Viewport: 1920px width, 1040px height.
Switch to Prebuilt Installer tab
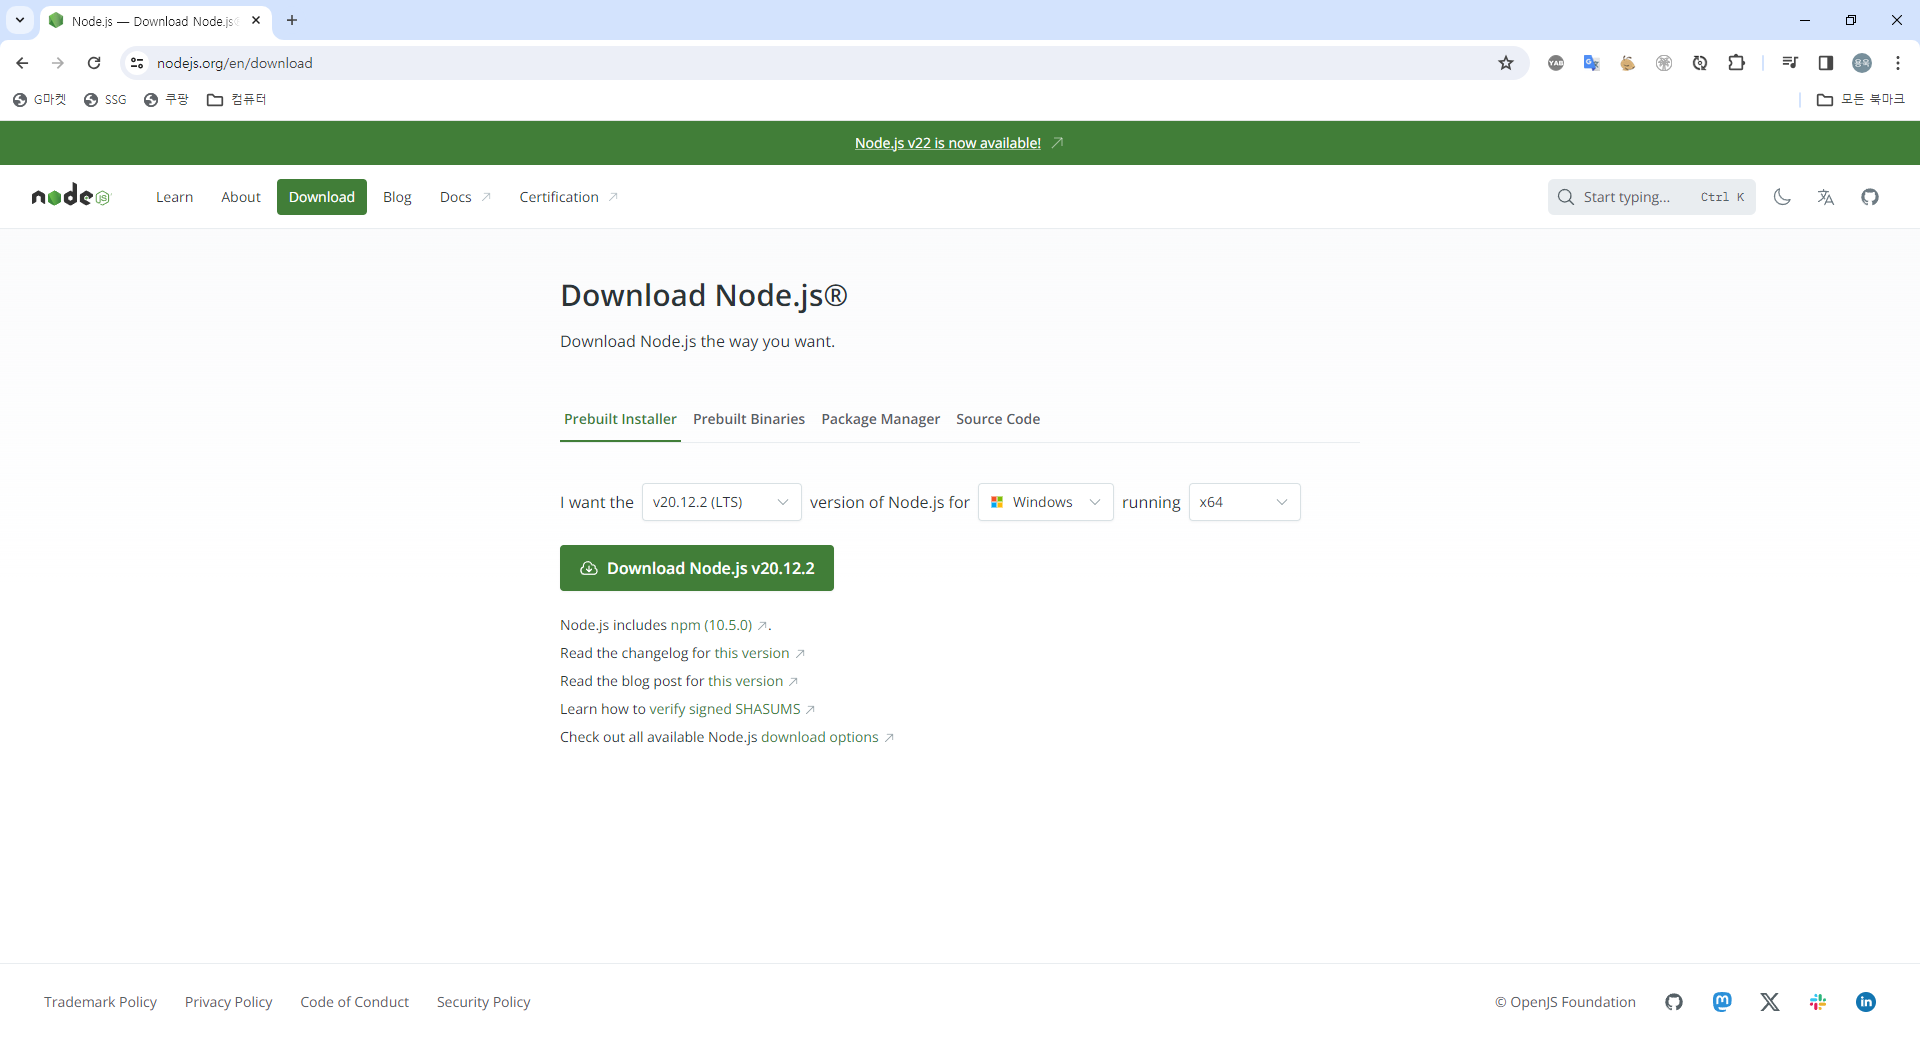point(620,419)
